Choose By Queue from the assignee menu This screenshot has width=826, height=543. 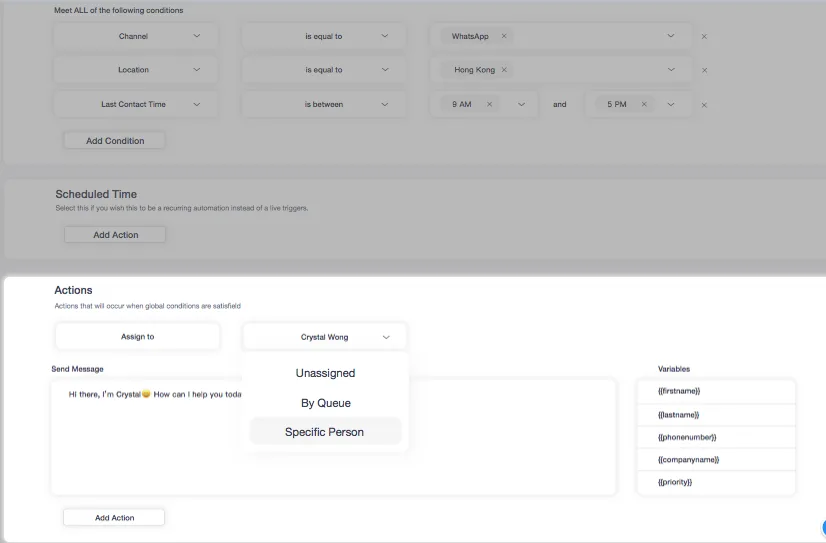coord(326,403)
